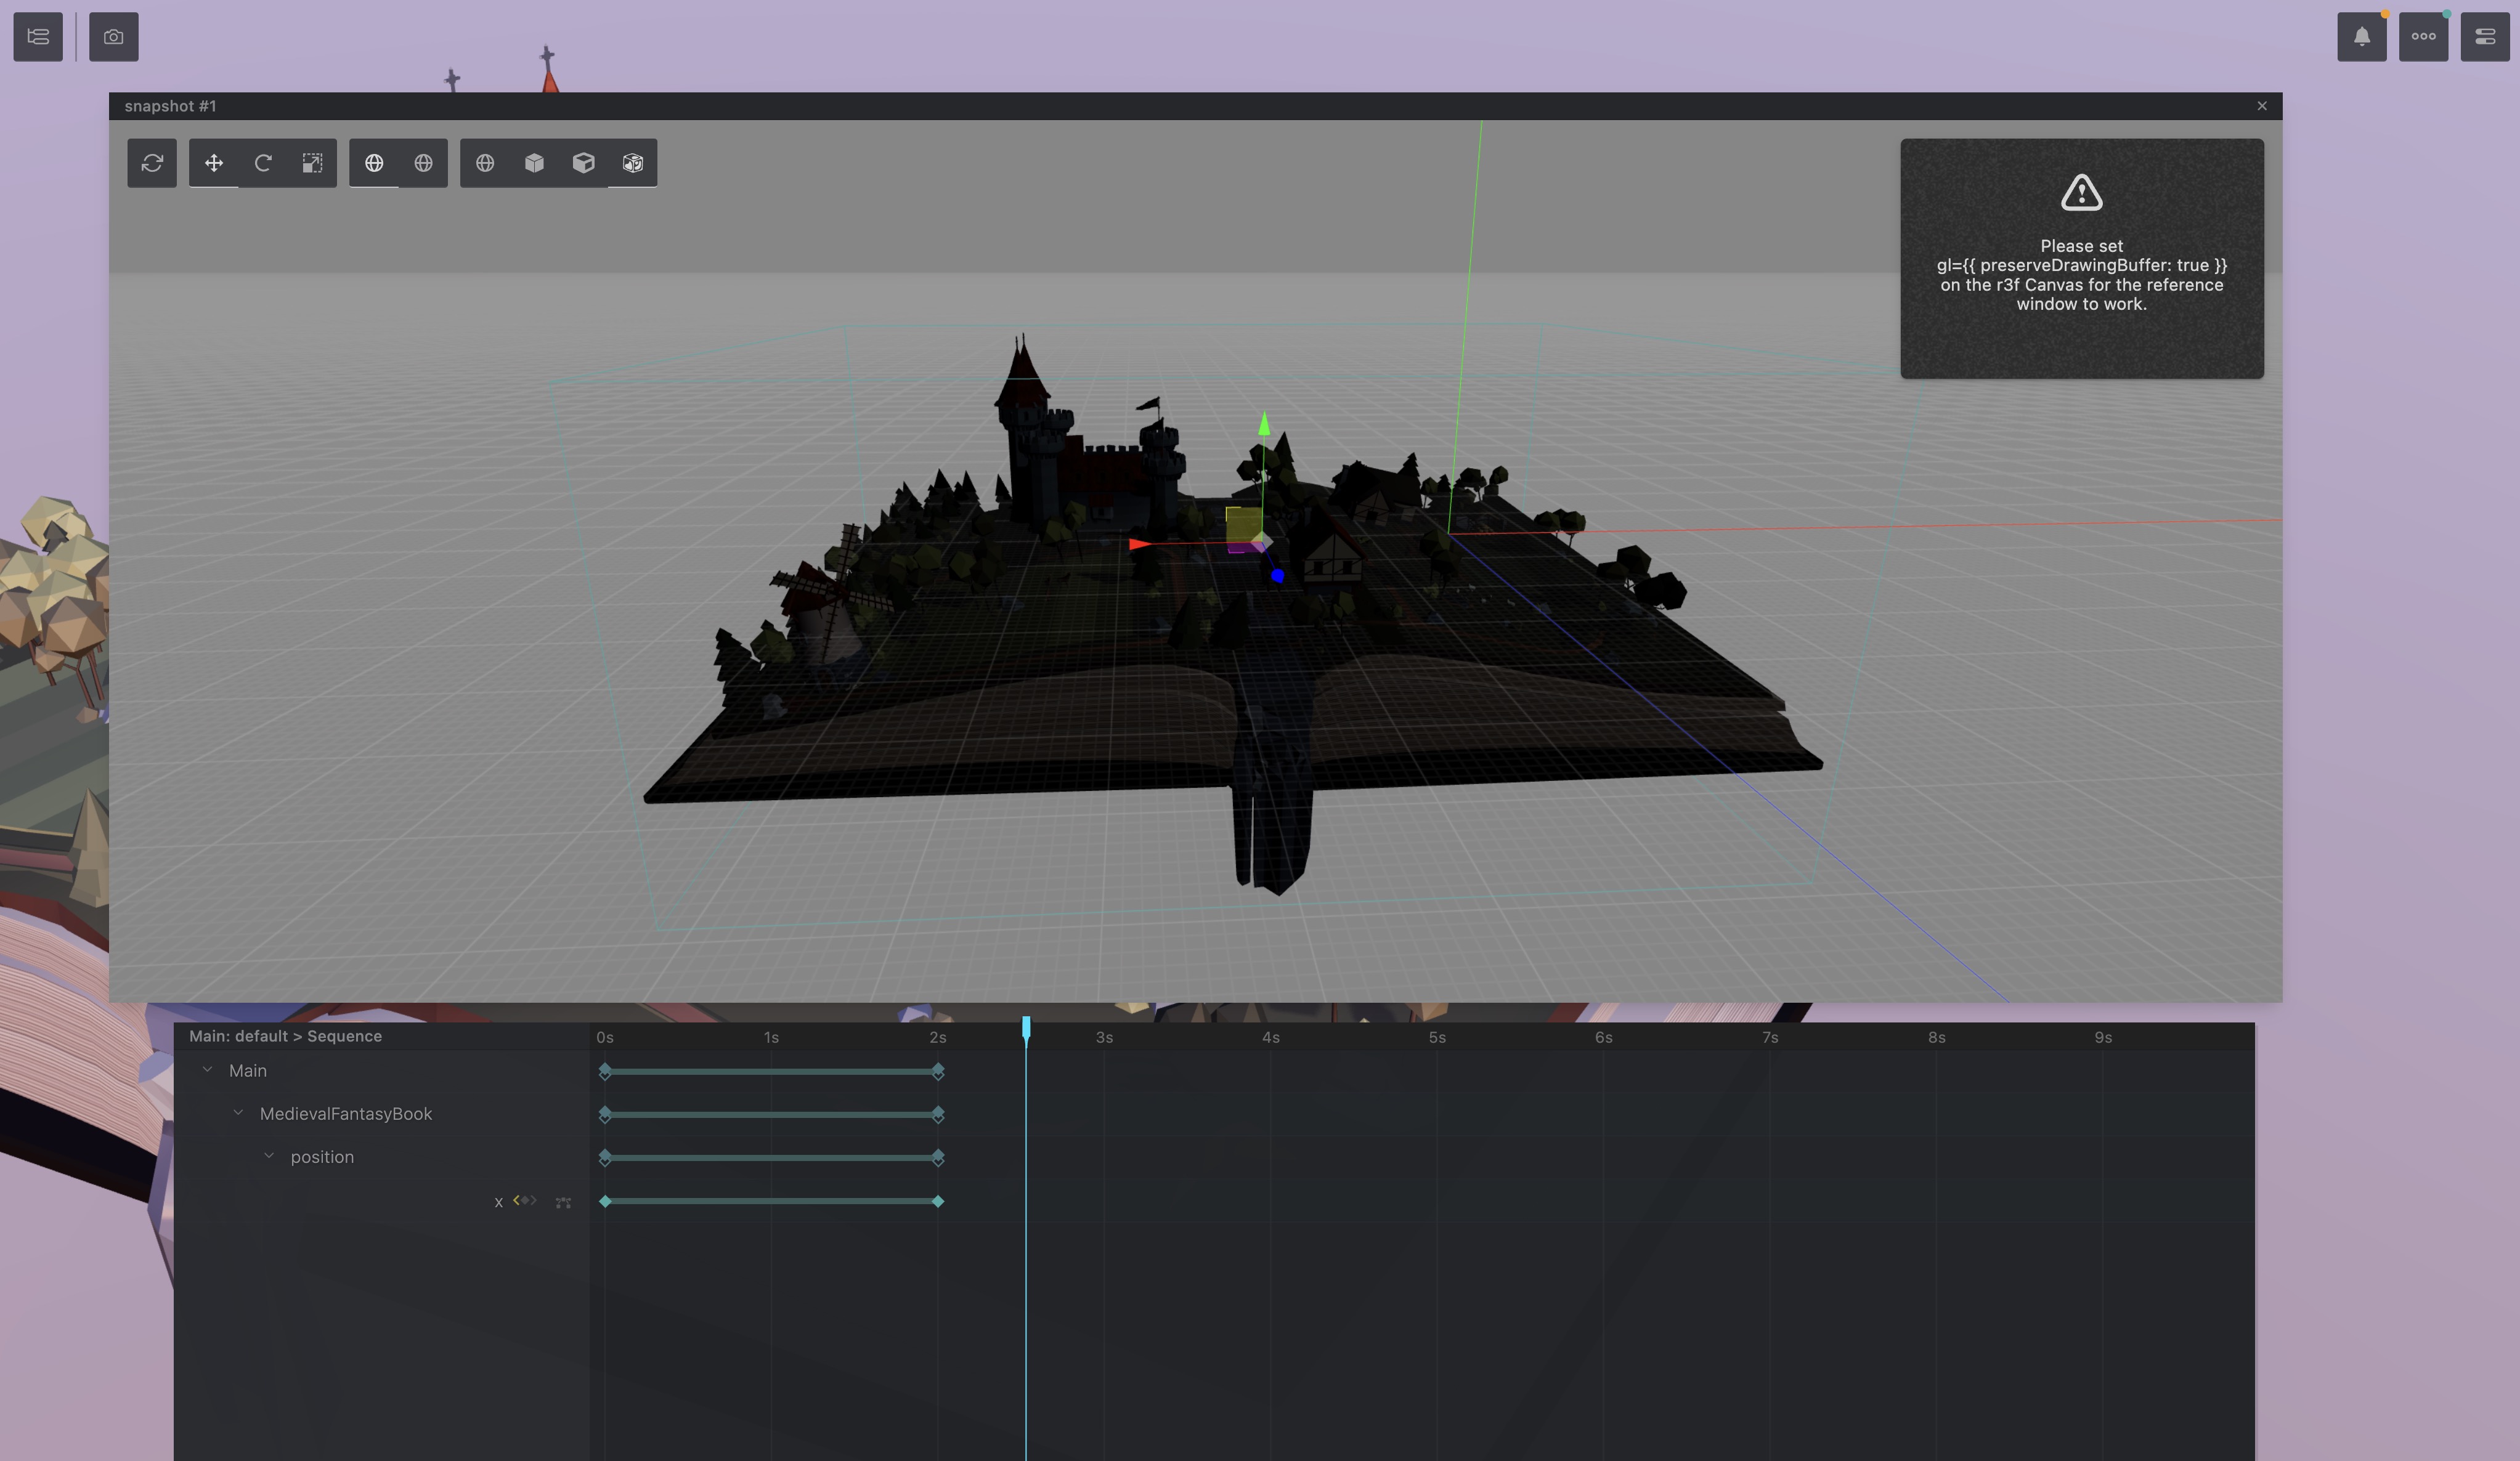Image resolution: width=2520 pixels, height=1461 pixels.
Task: Click the preserveDrawingBuffer warning message
Action: click(2081, 275)
